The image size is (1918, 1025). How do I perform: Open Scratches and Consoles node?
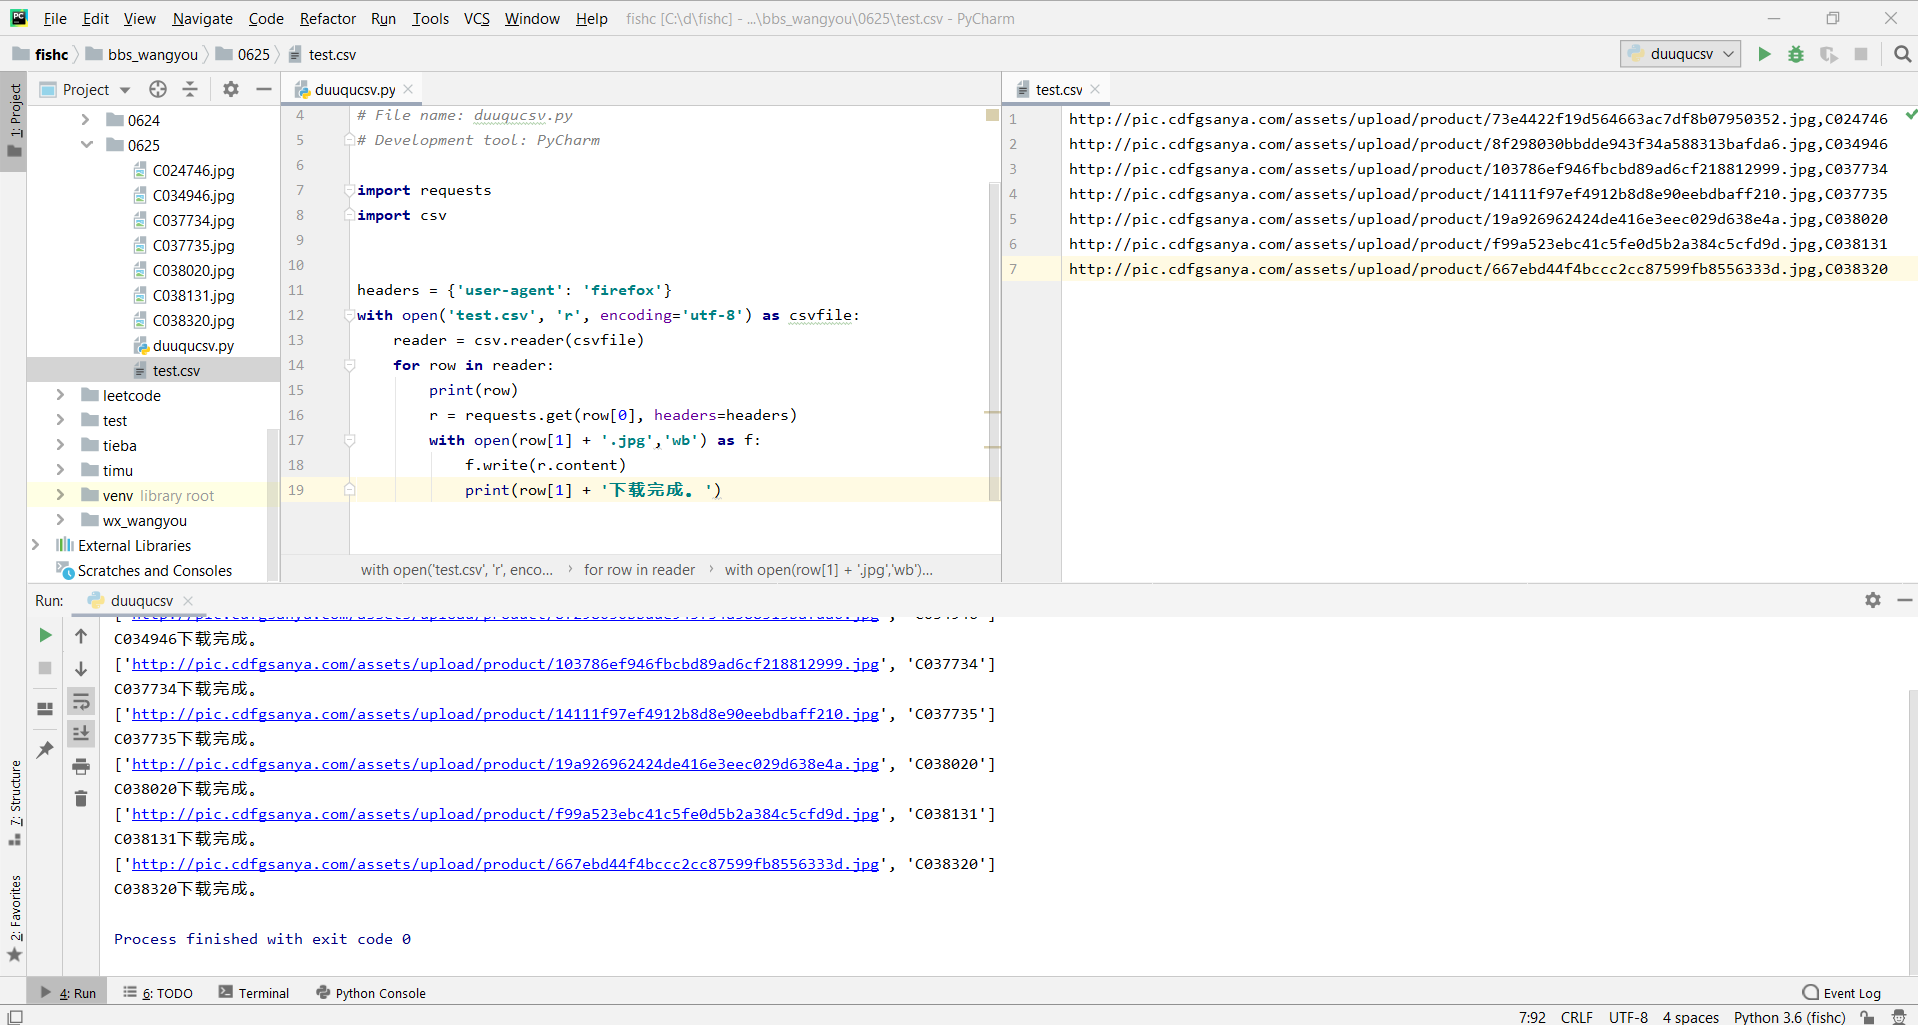pyautogui.click(x=154, y=570)
